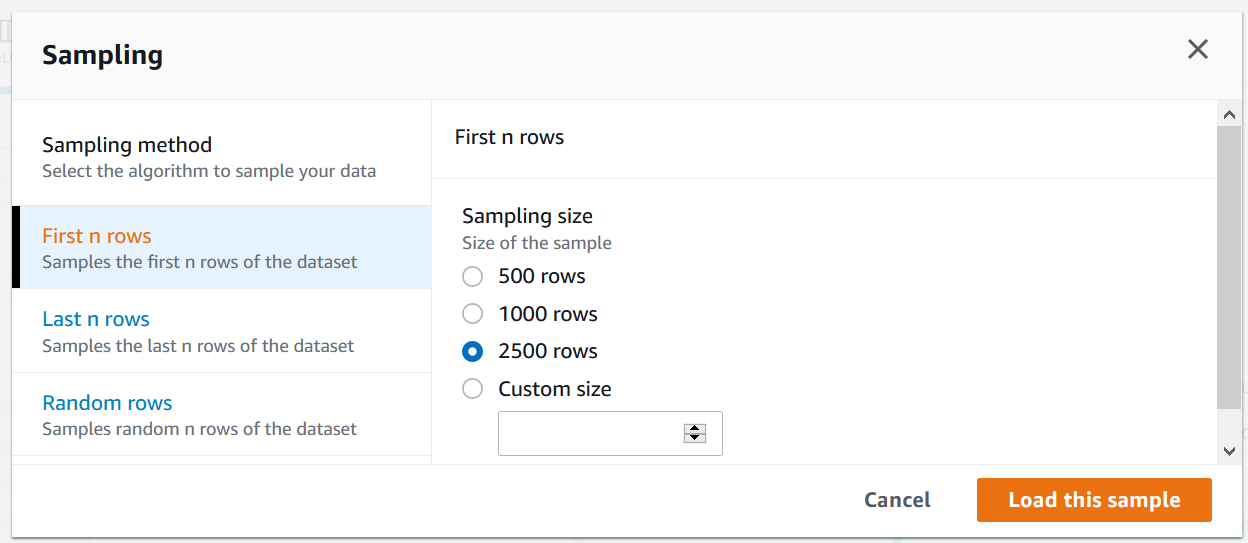Click the First n rows panel header
The height and width of the screenshot is (543, 1248).
509,138
